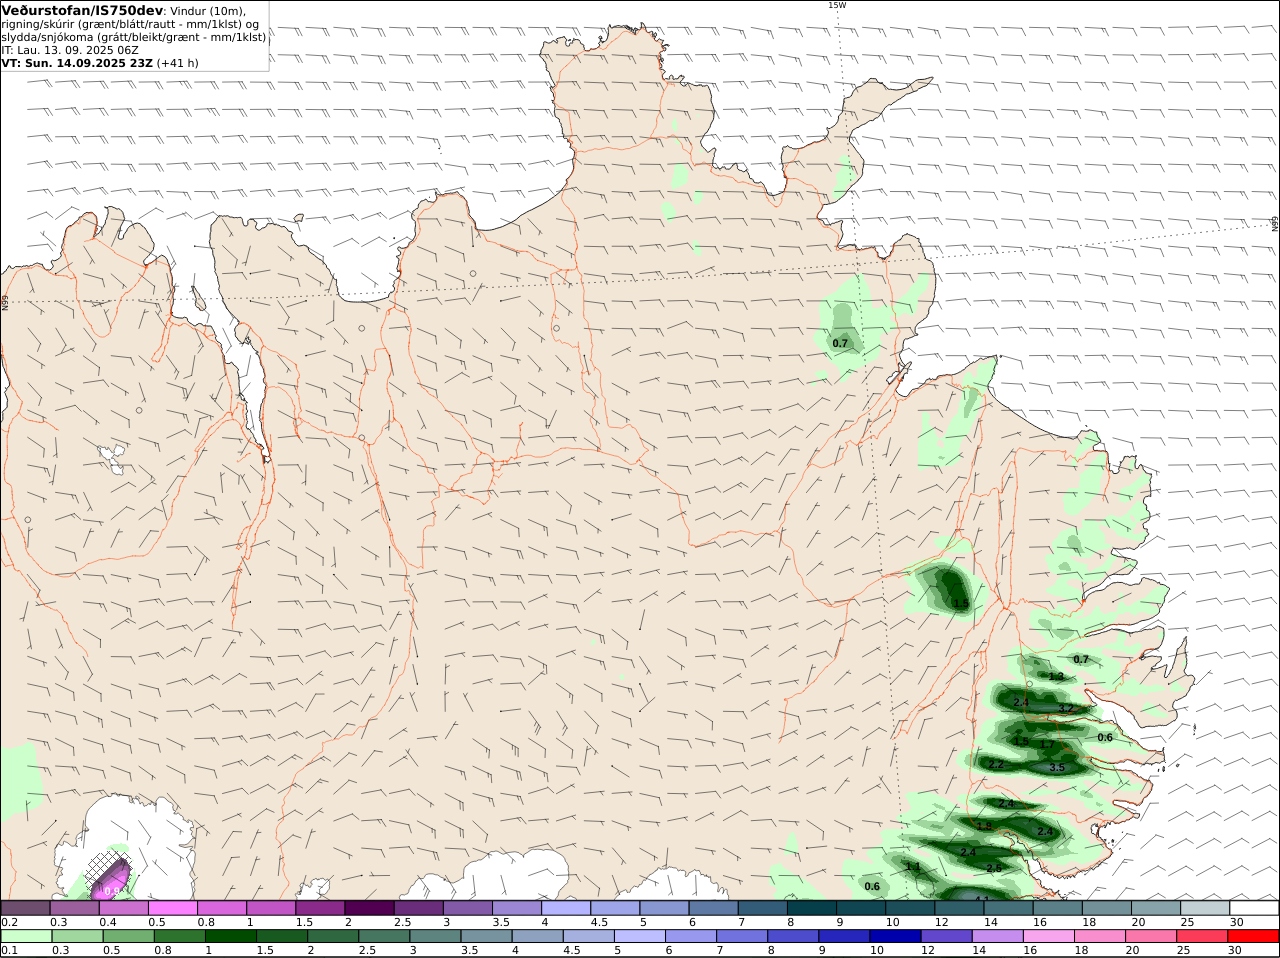Click the 2.2 precipitation value on the map
The height and width of the screenshot is (958, 1280).
pos(996,765)
